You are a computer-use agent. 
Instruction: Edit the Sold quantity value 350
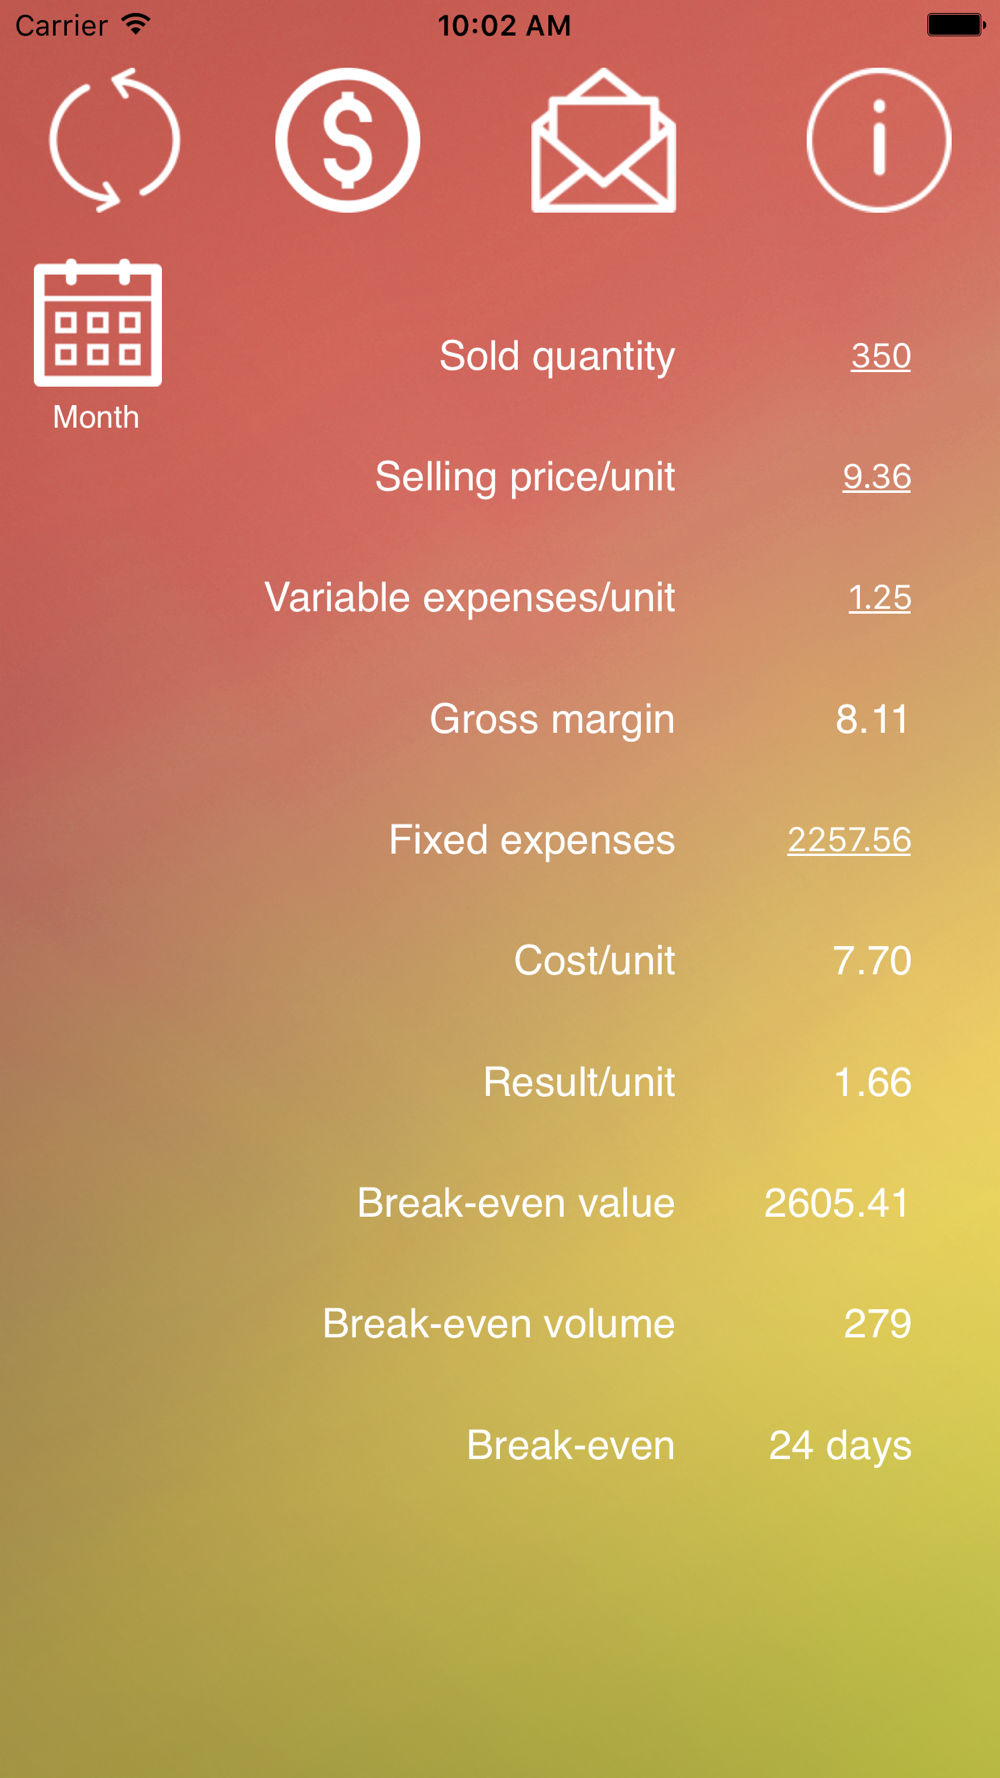tap(881, 356)
